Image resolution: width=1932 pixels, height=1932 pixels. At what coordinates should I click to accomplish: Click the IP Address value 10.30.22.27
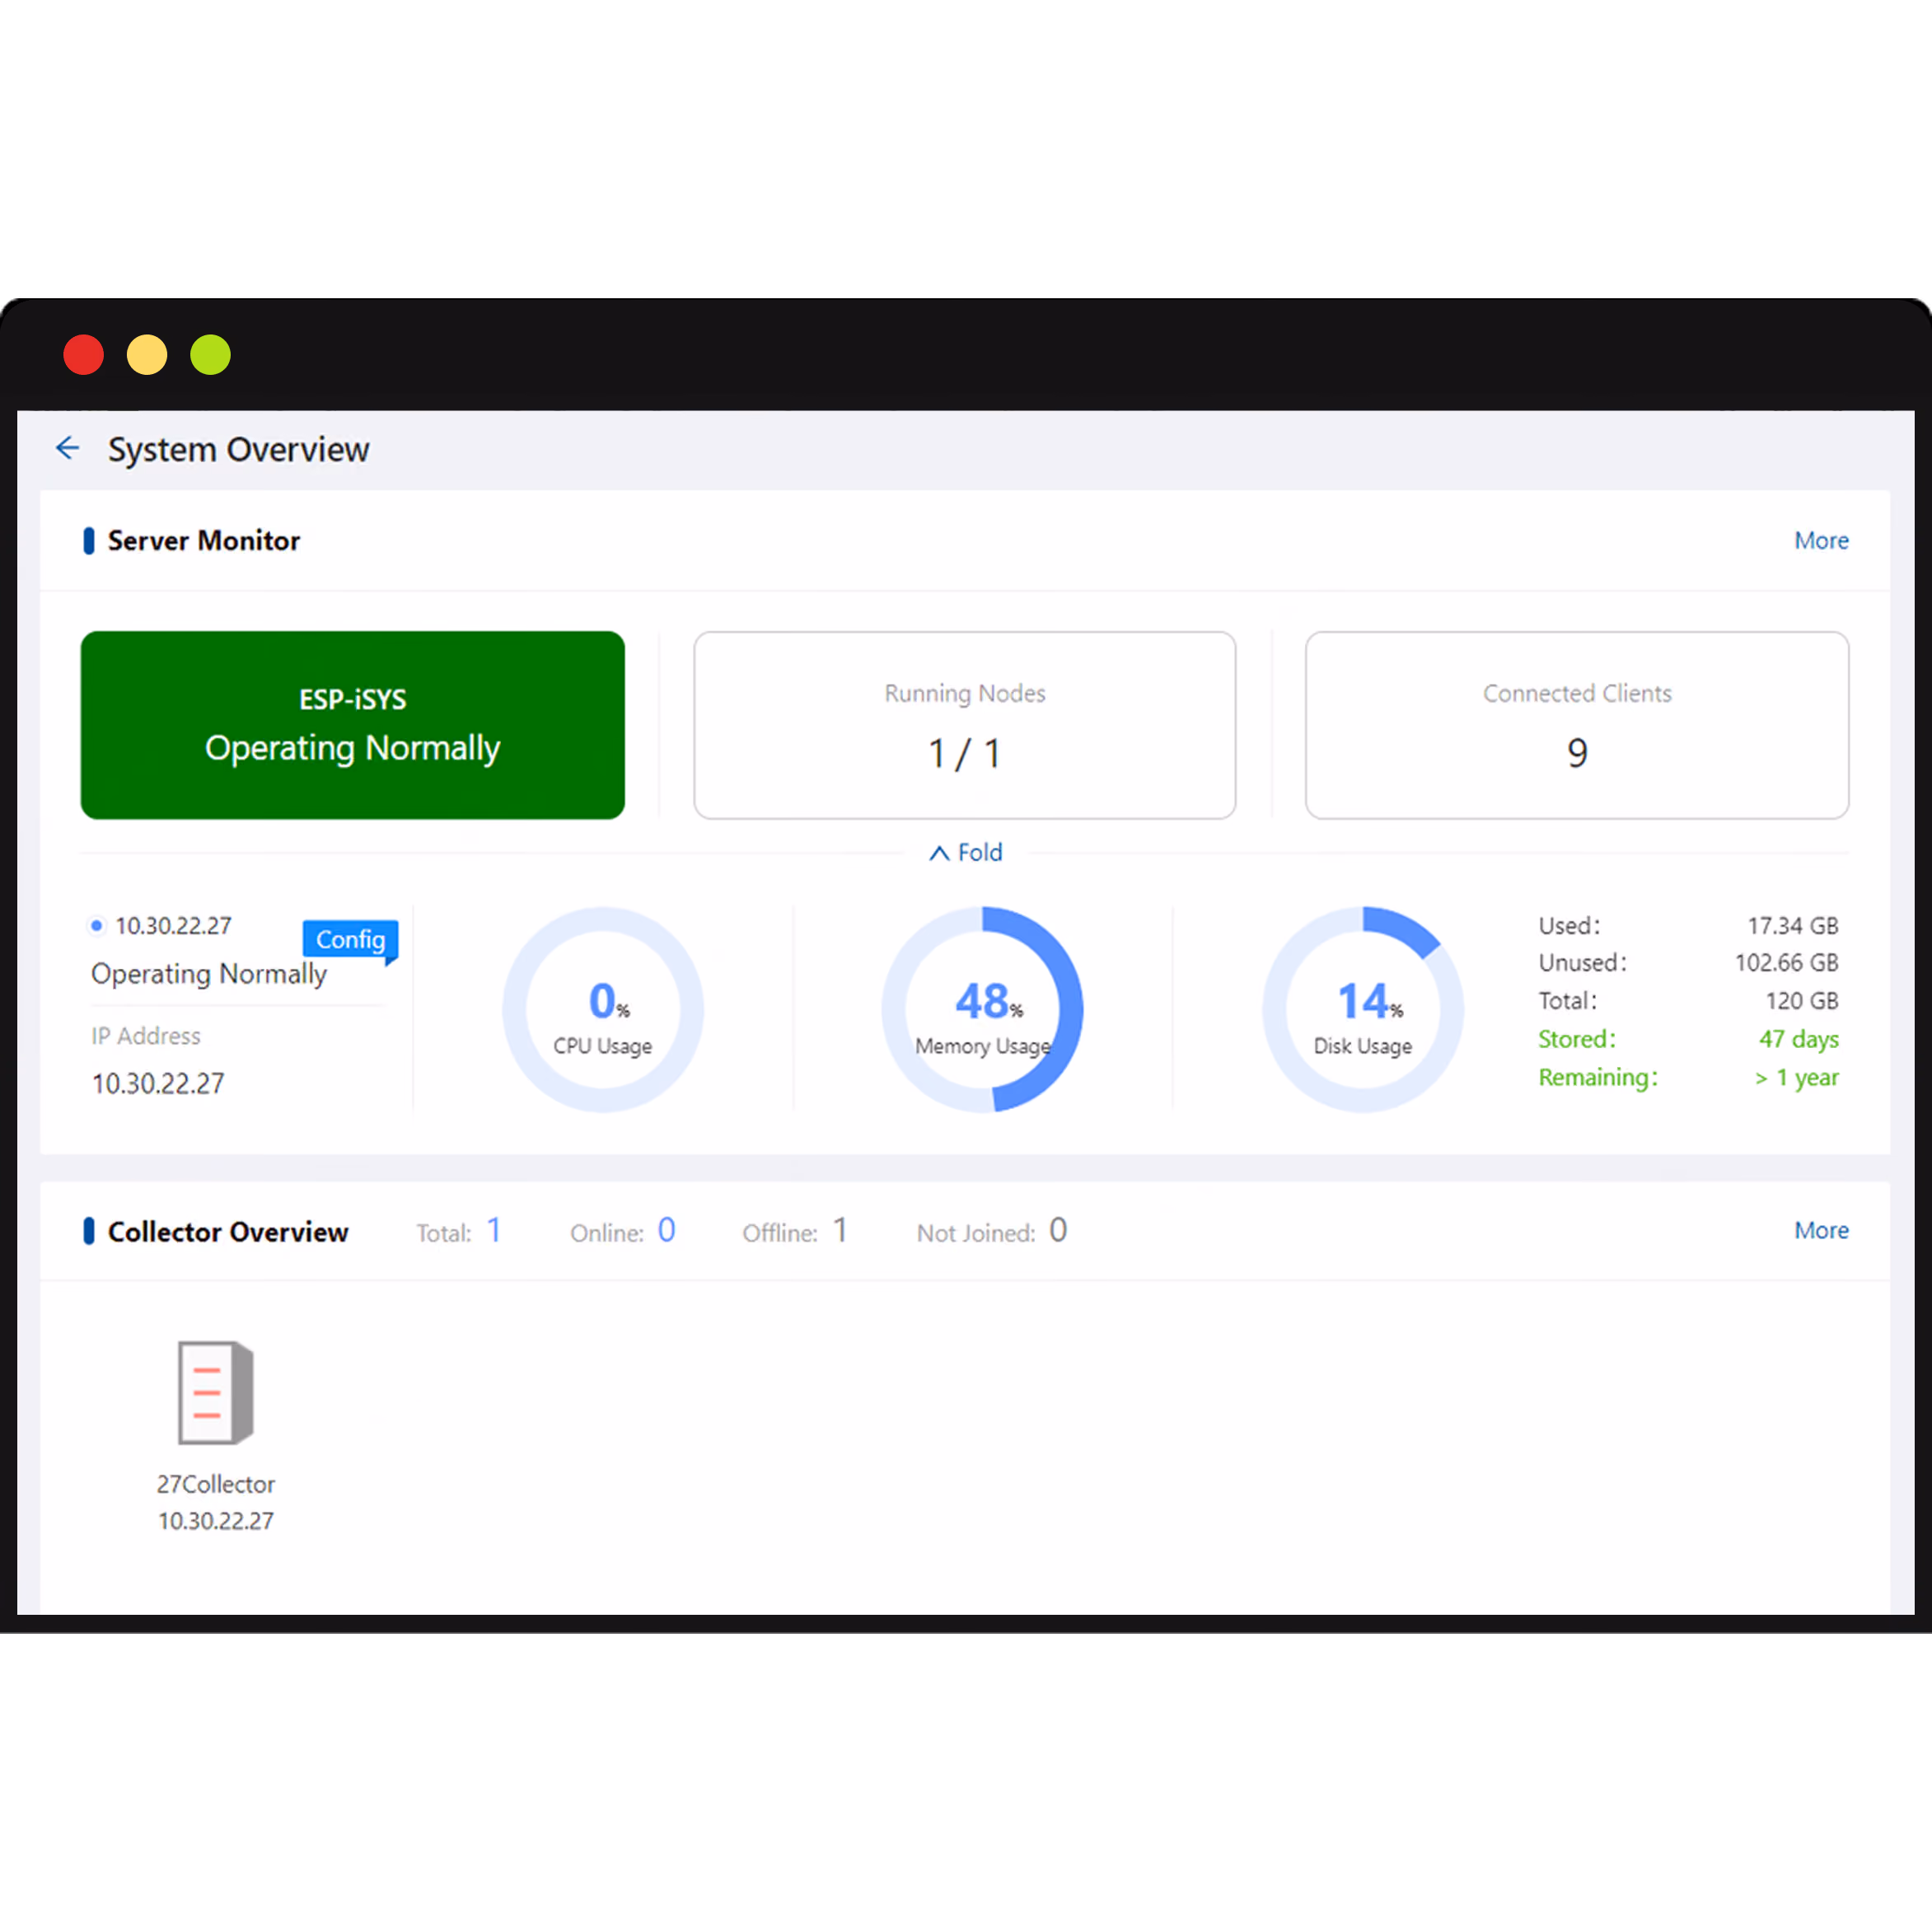(x=158, y=1083)
